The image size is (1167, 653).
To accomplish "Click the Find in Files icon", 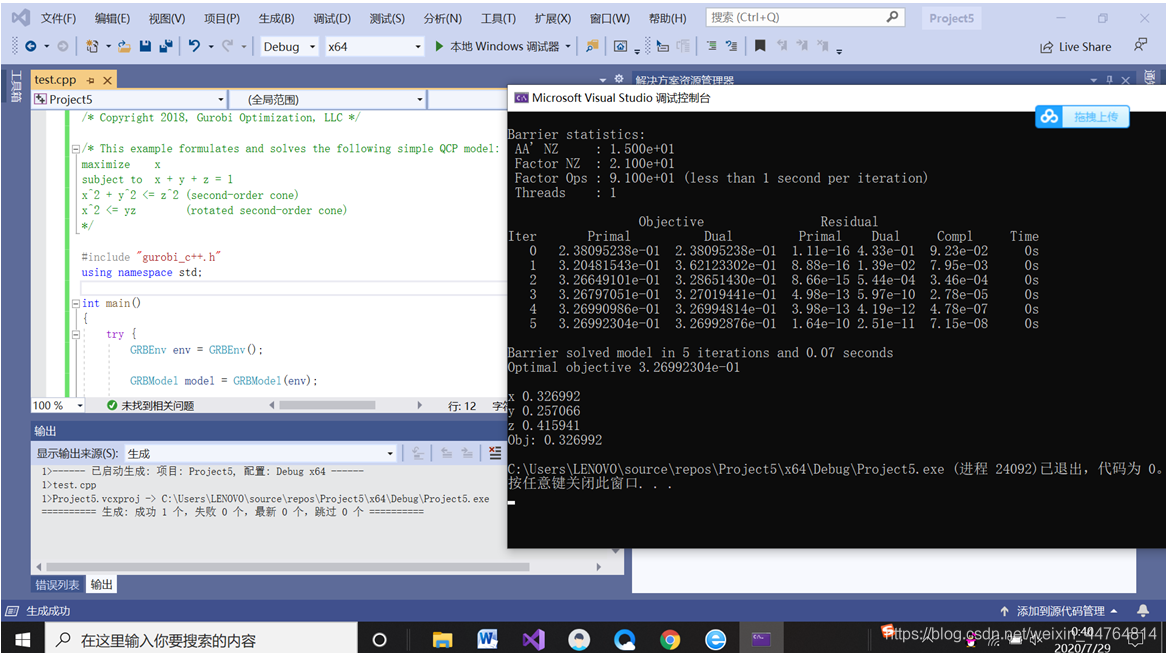I will (592, 46).
